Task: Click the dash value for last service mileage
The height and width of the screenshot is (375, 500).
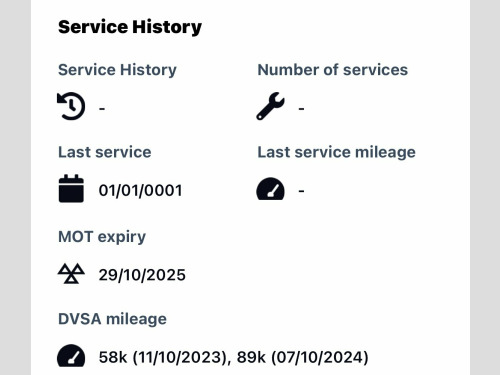Action: pos(301,191)
